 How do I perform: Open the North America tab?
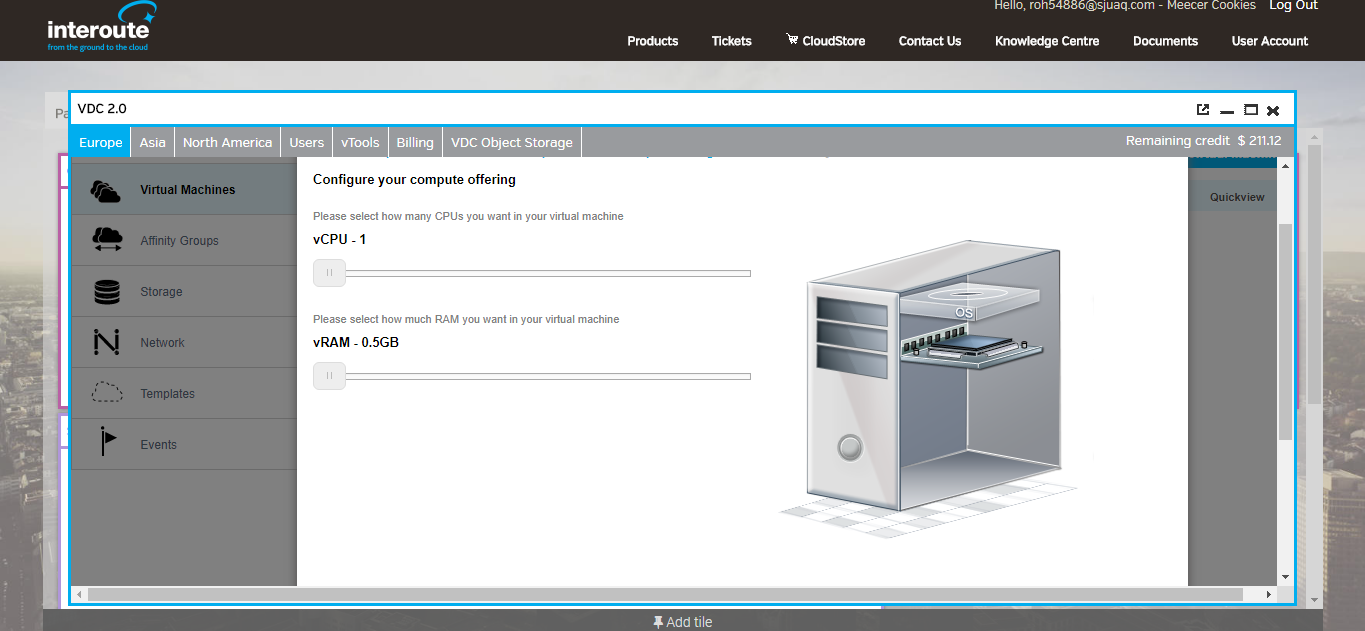click(x=227, y=142)
